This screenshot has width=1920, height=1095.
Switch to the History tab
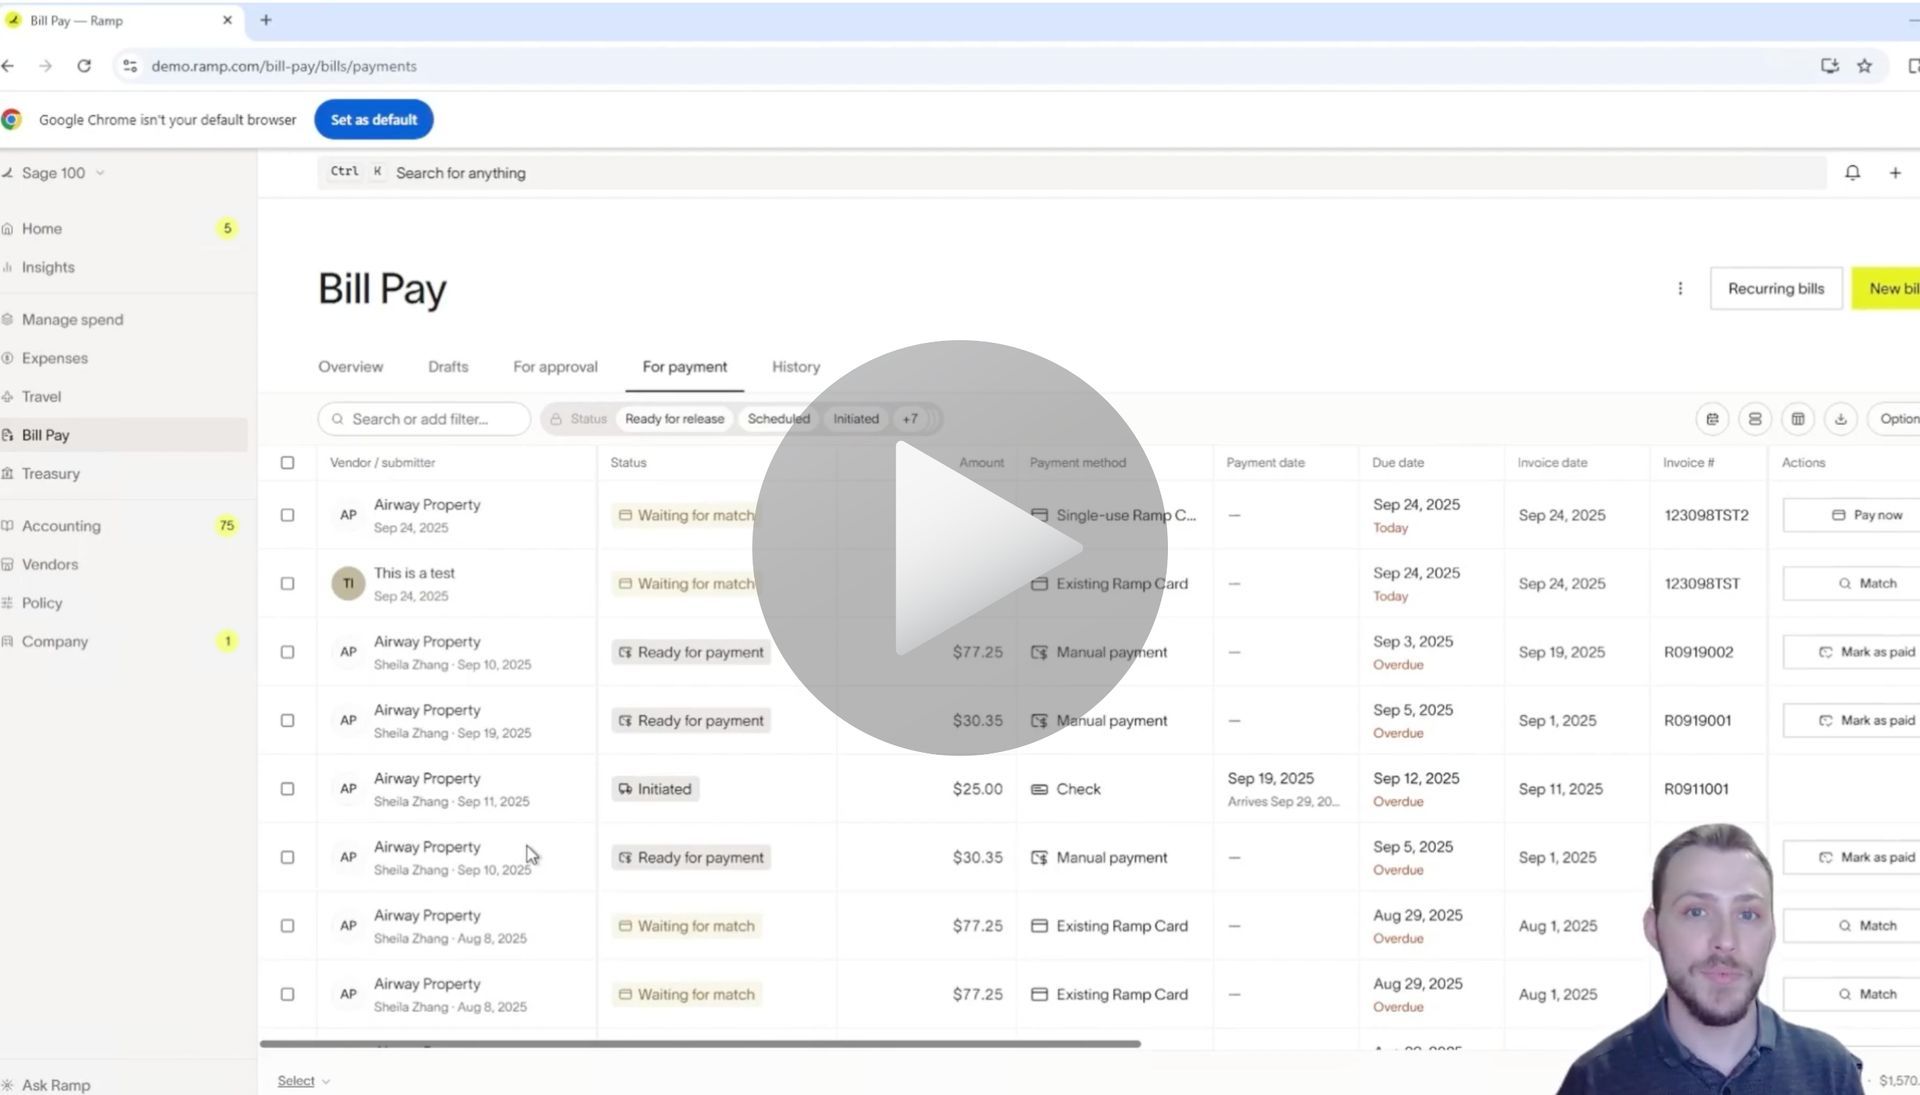(x=795, y=367)
